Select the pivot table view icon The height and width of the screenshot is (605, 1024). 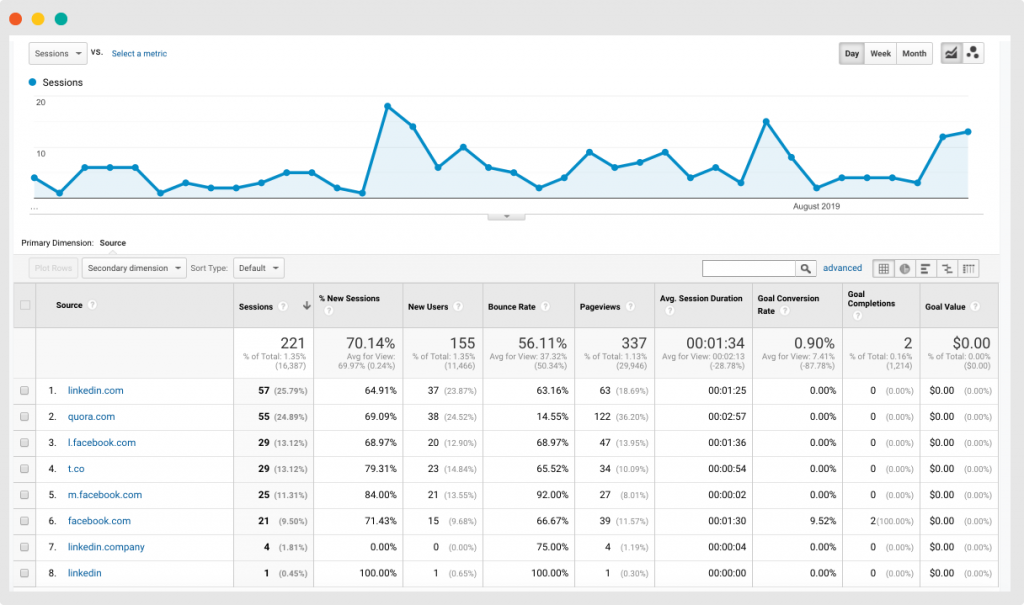click(x=969, y=268)
